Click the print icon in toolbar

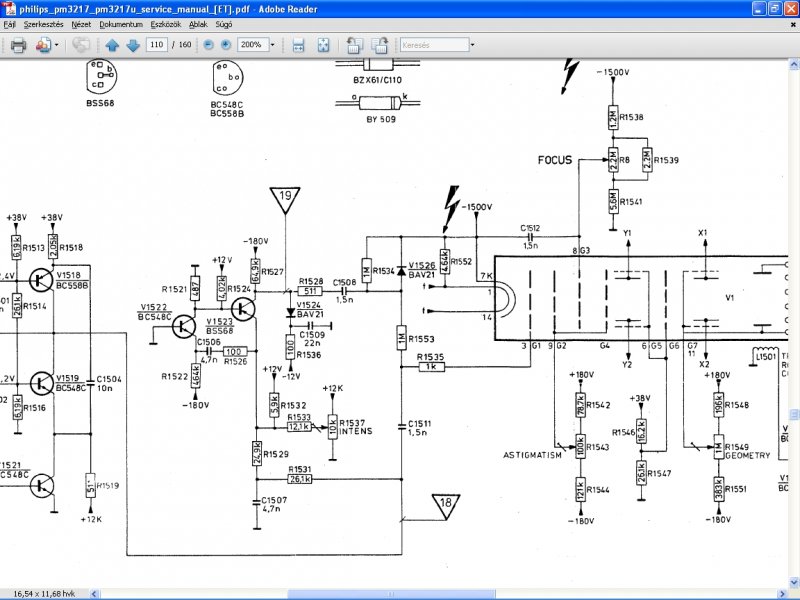point(18,45)
